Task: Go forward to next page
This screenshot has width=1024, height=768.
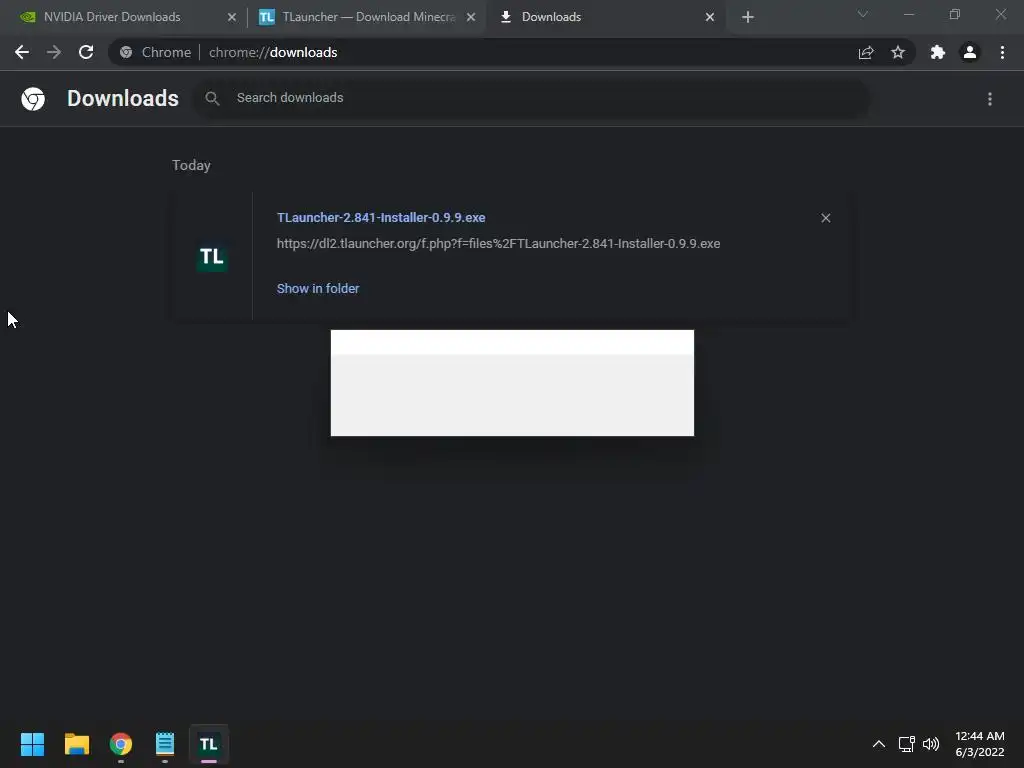Action: click(x=54, y=52)
